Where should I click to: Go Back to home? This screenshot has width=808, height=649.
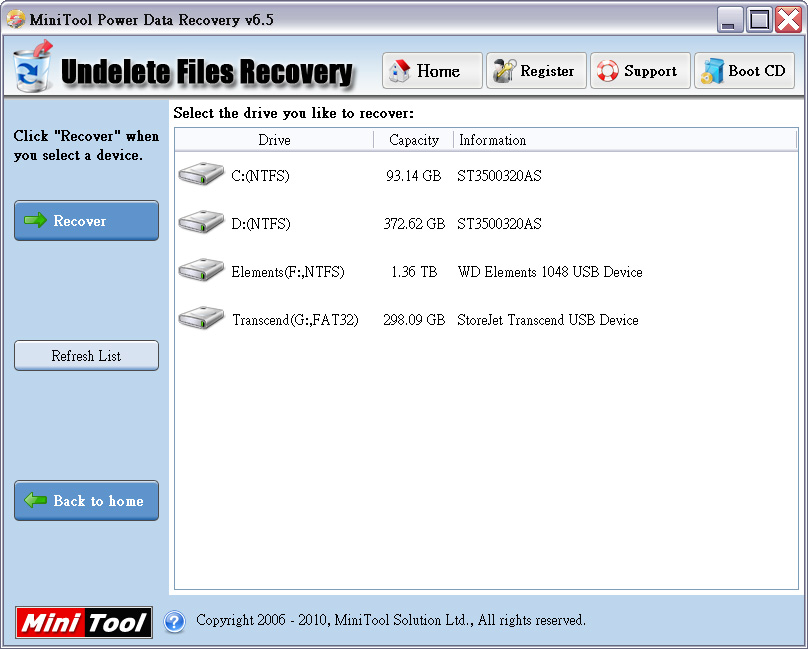[86, 501]
